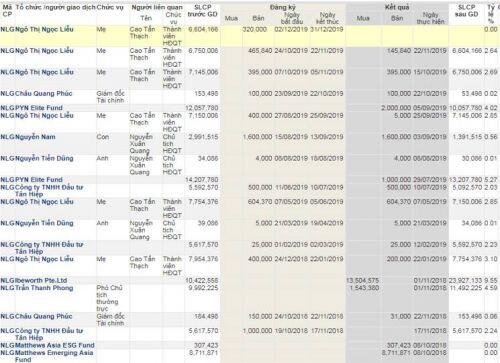500x363 pixels.
Task: Select the execution date 29/07/2019
Action: click(x=430, y=179)
